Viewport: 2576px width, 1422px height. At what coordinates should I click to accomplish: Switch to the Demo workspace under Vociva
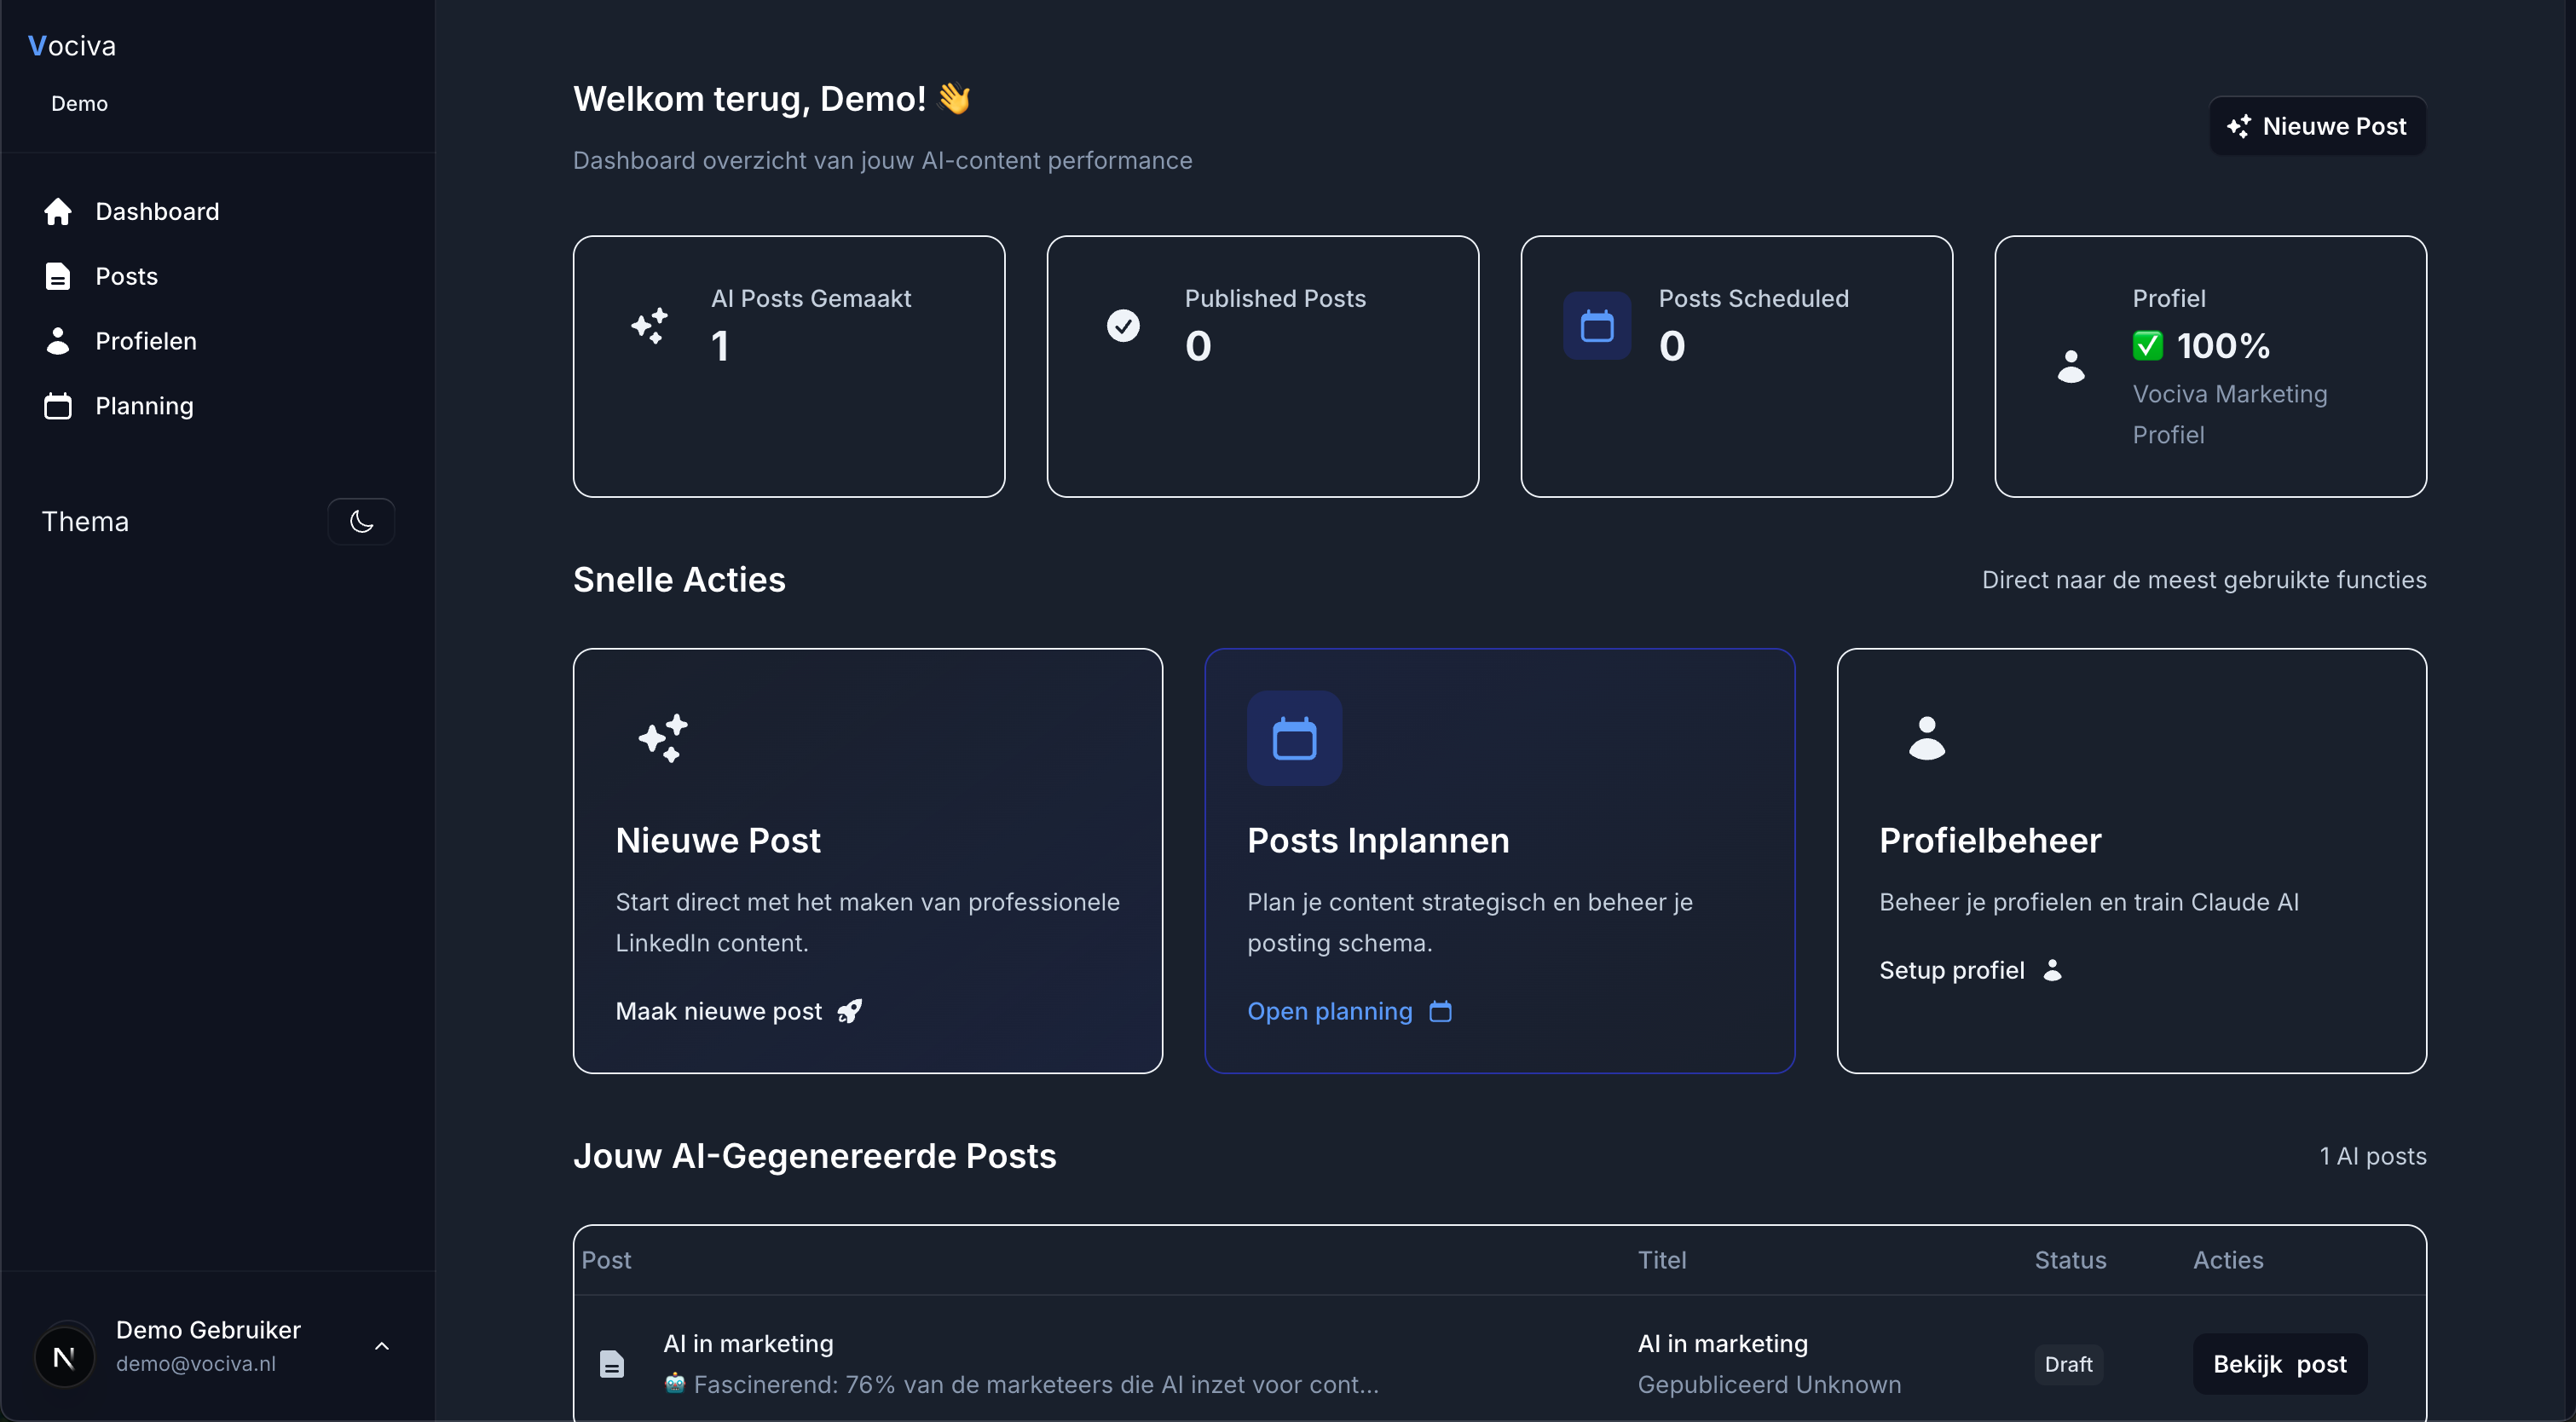pyautogui.click(x=80, y=103)
